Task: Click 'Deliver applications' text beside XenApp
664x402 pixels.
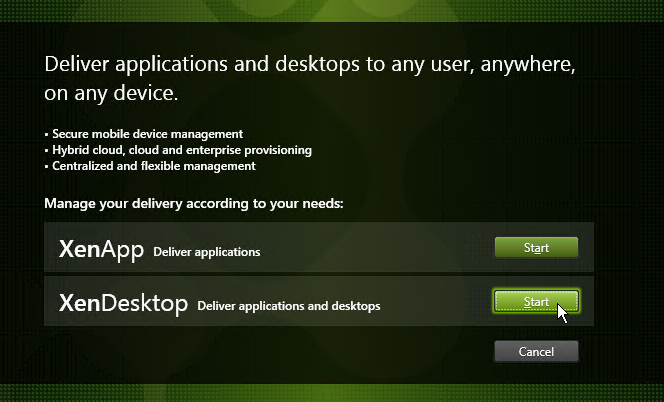Action: tap(207, 252)
